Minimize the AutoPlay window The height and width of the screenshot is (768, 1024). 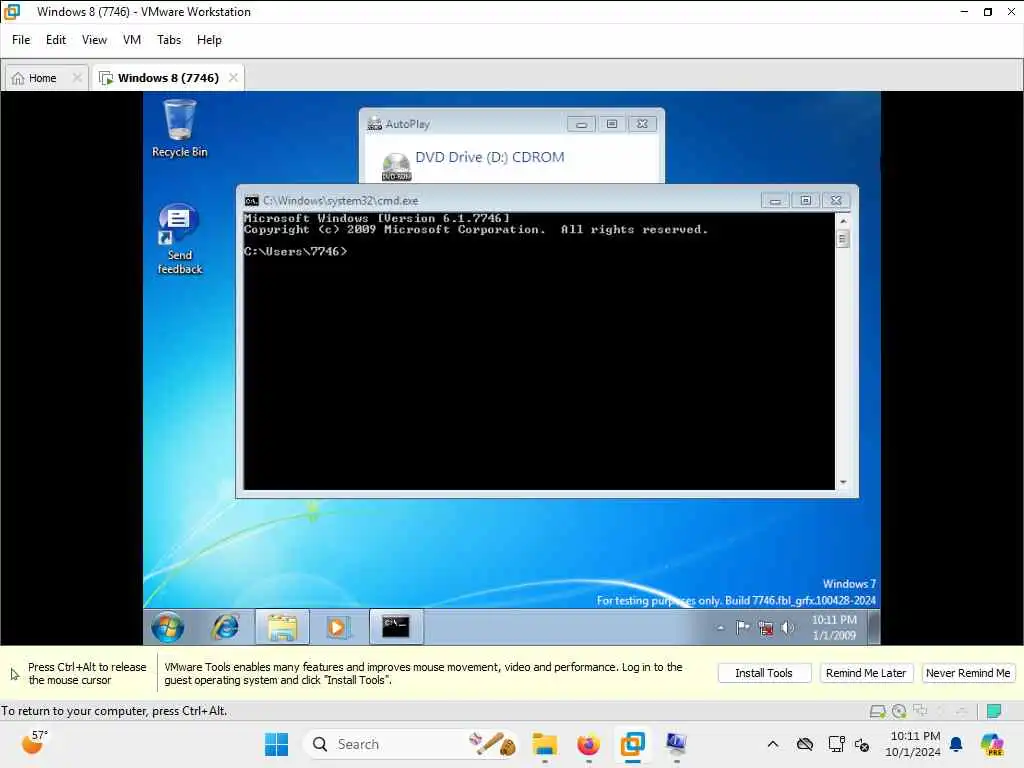coord(581,124)
